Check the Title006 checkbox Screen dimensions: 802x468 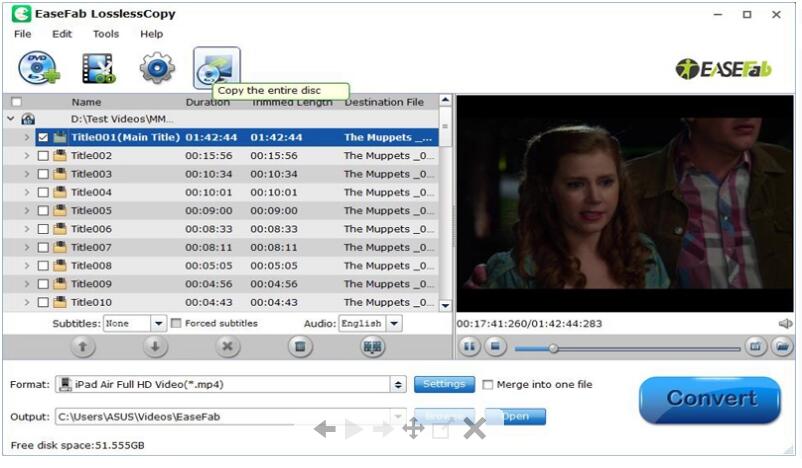[x=43, y=229]
